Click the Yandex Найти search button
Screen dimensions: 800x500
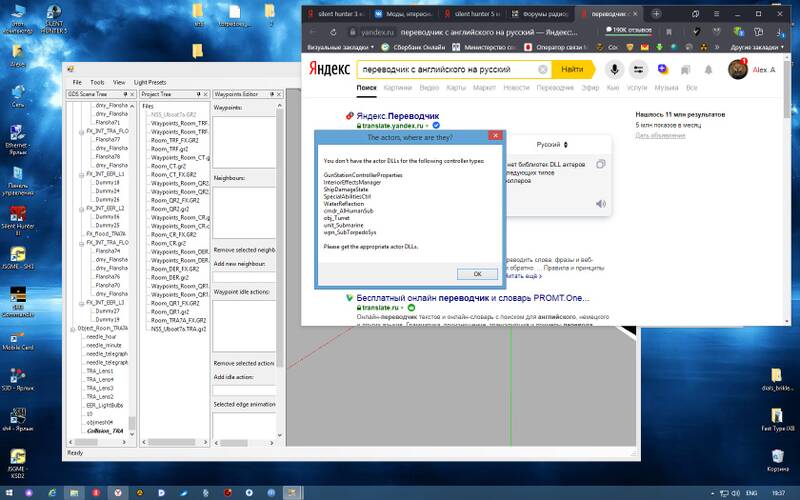click(573, 69)
